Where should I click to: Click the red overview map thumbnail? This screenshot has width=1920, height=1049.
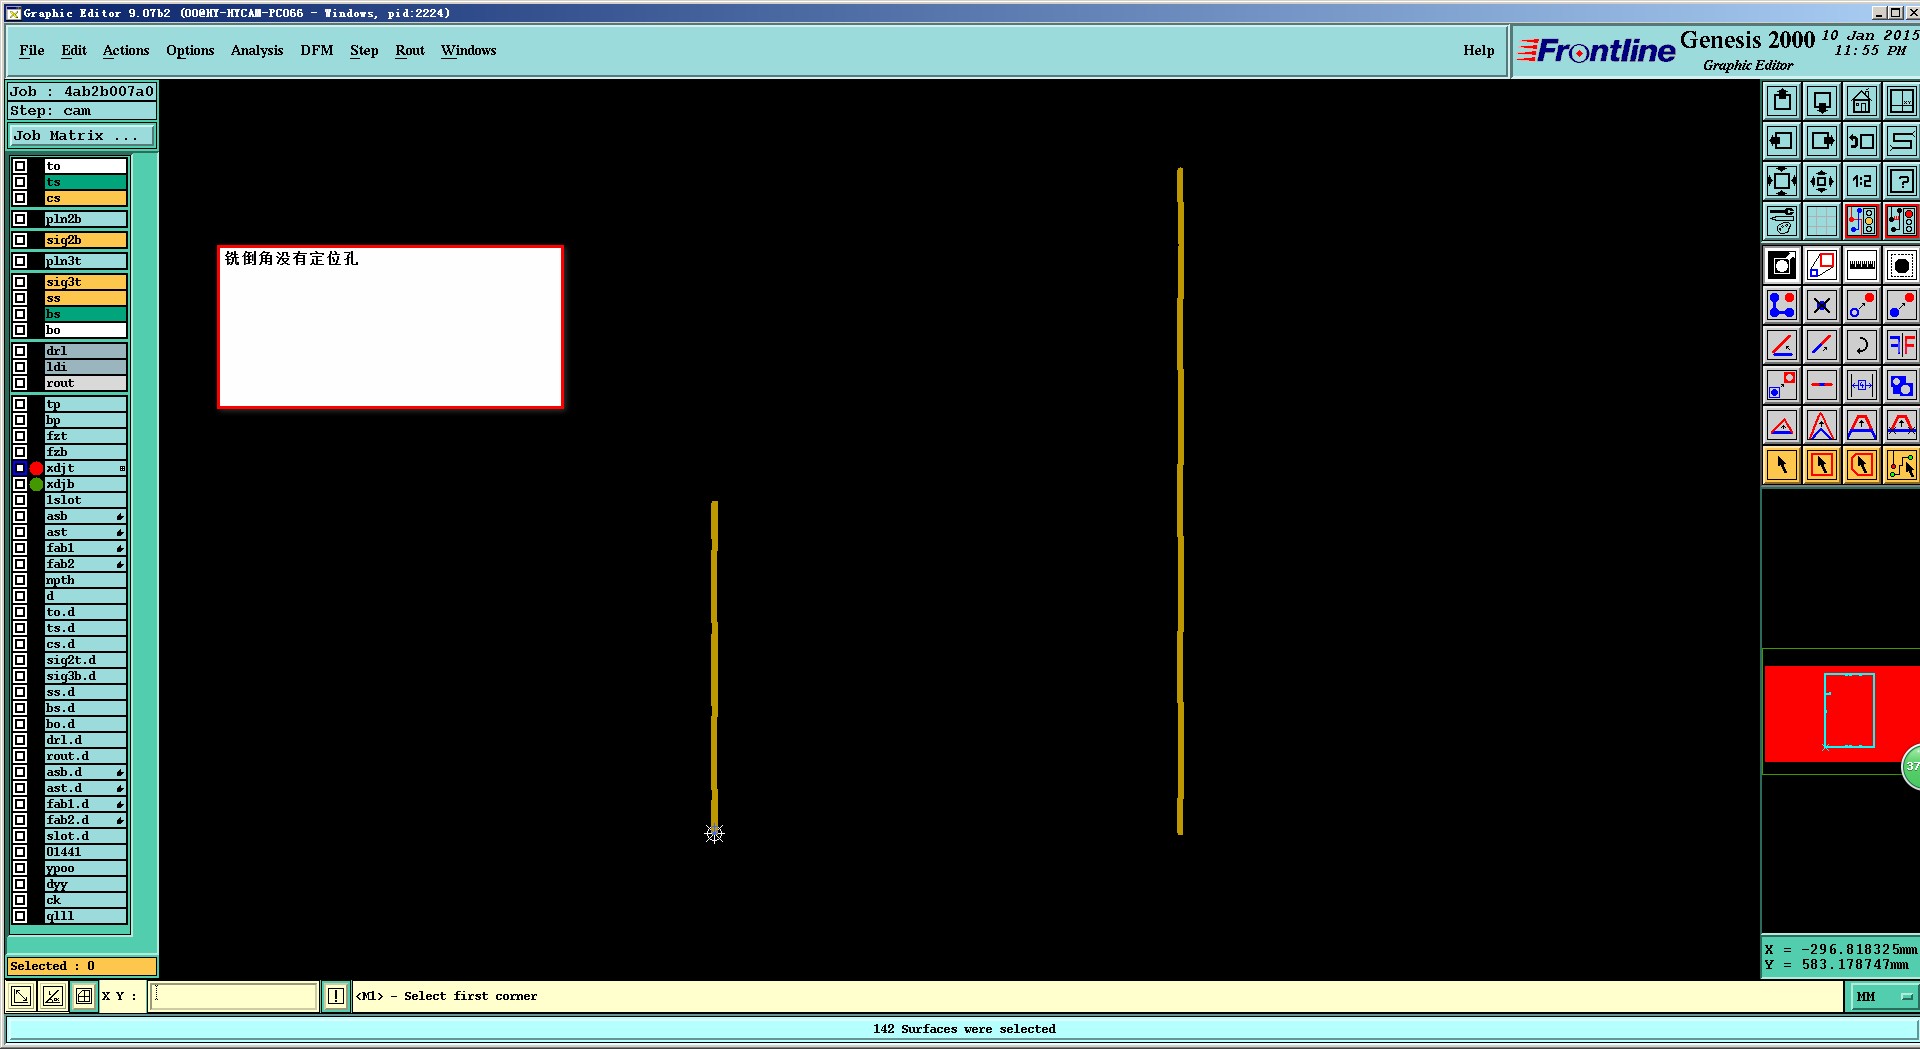[1840, 714]
